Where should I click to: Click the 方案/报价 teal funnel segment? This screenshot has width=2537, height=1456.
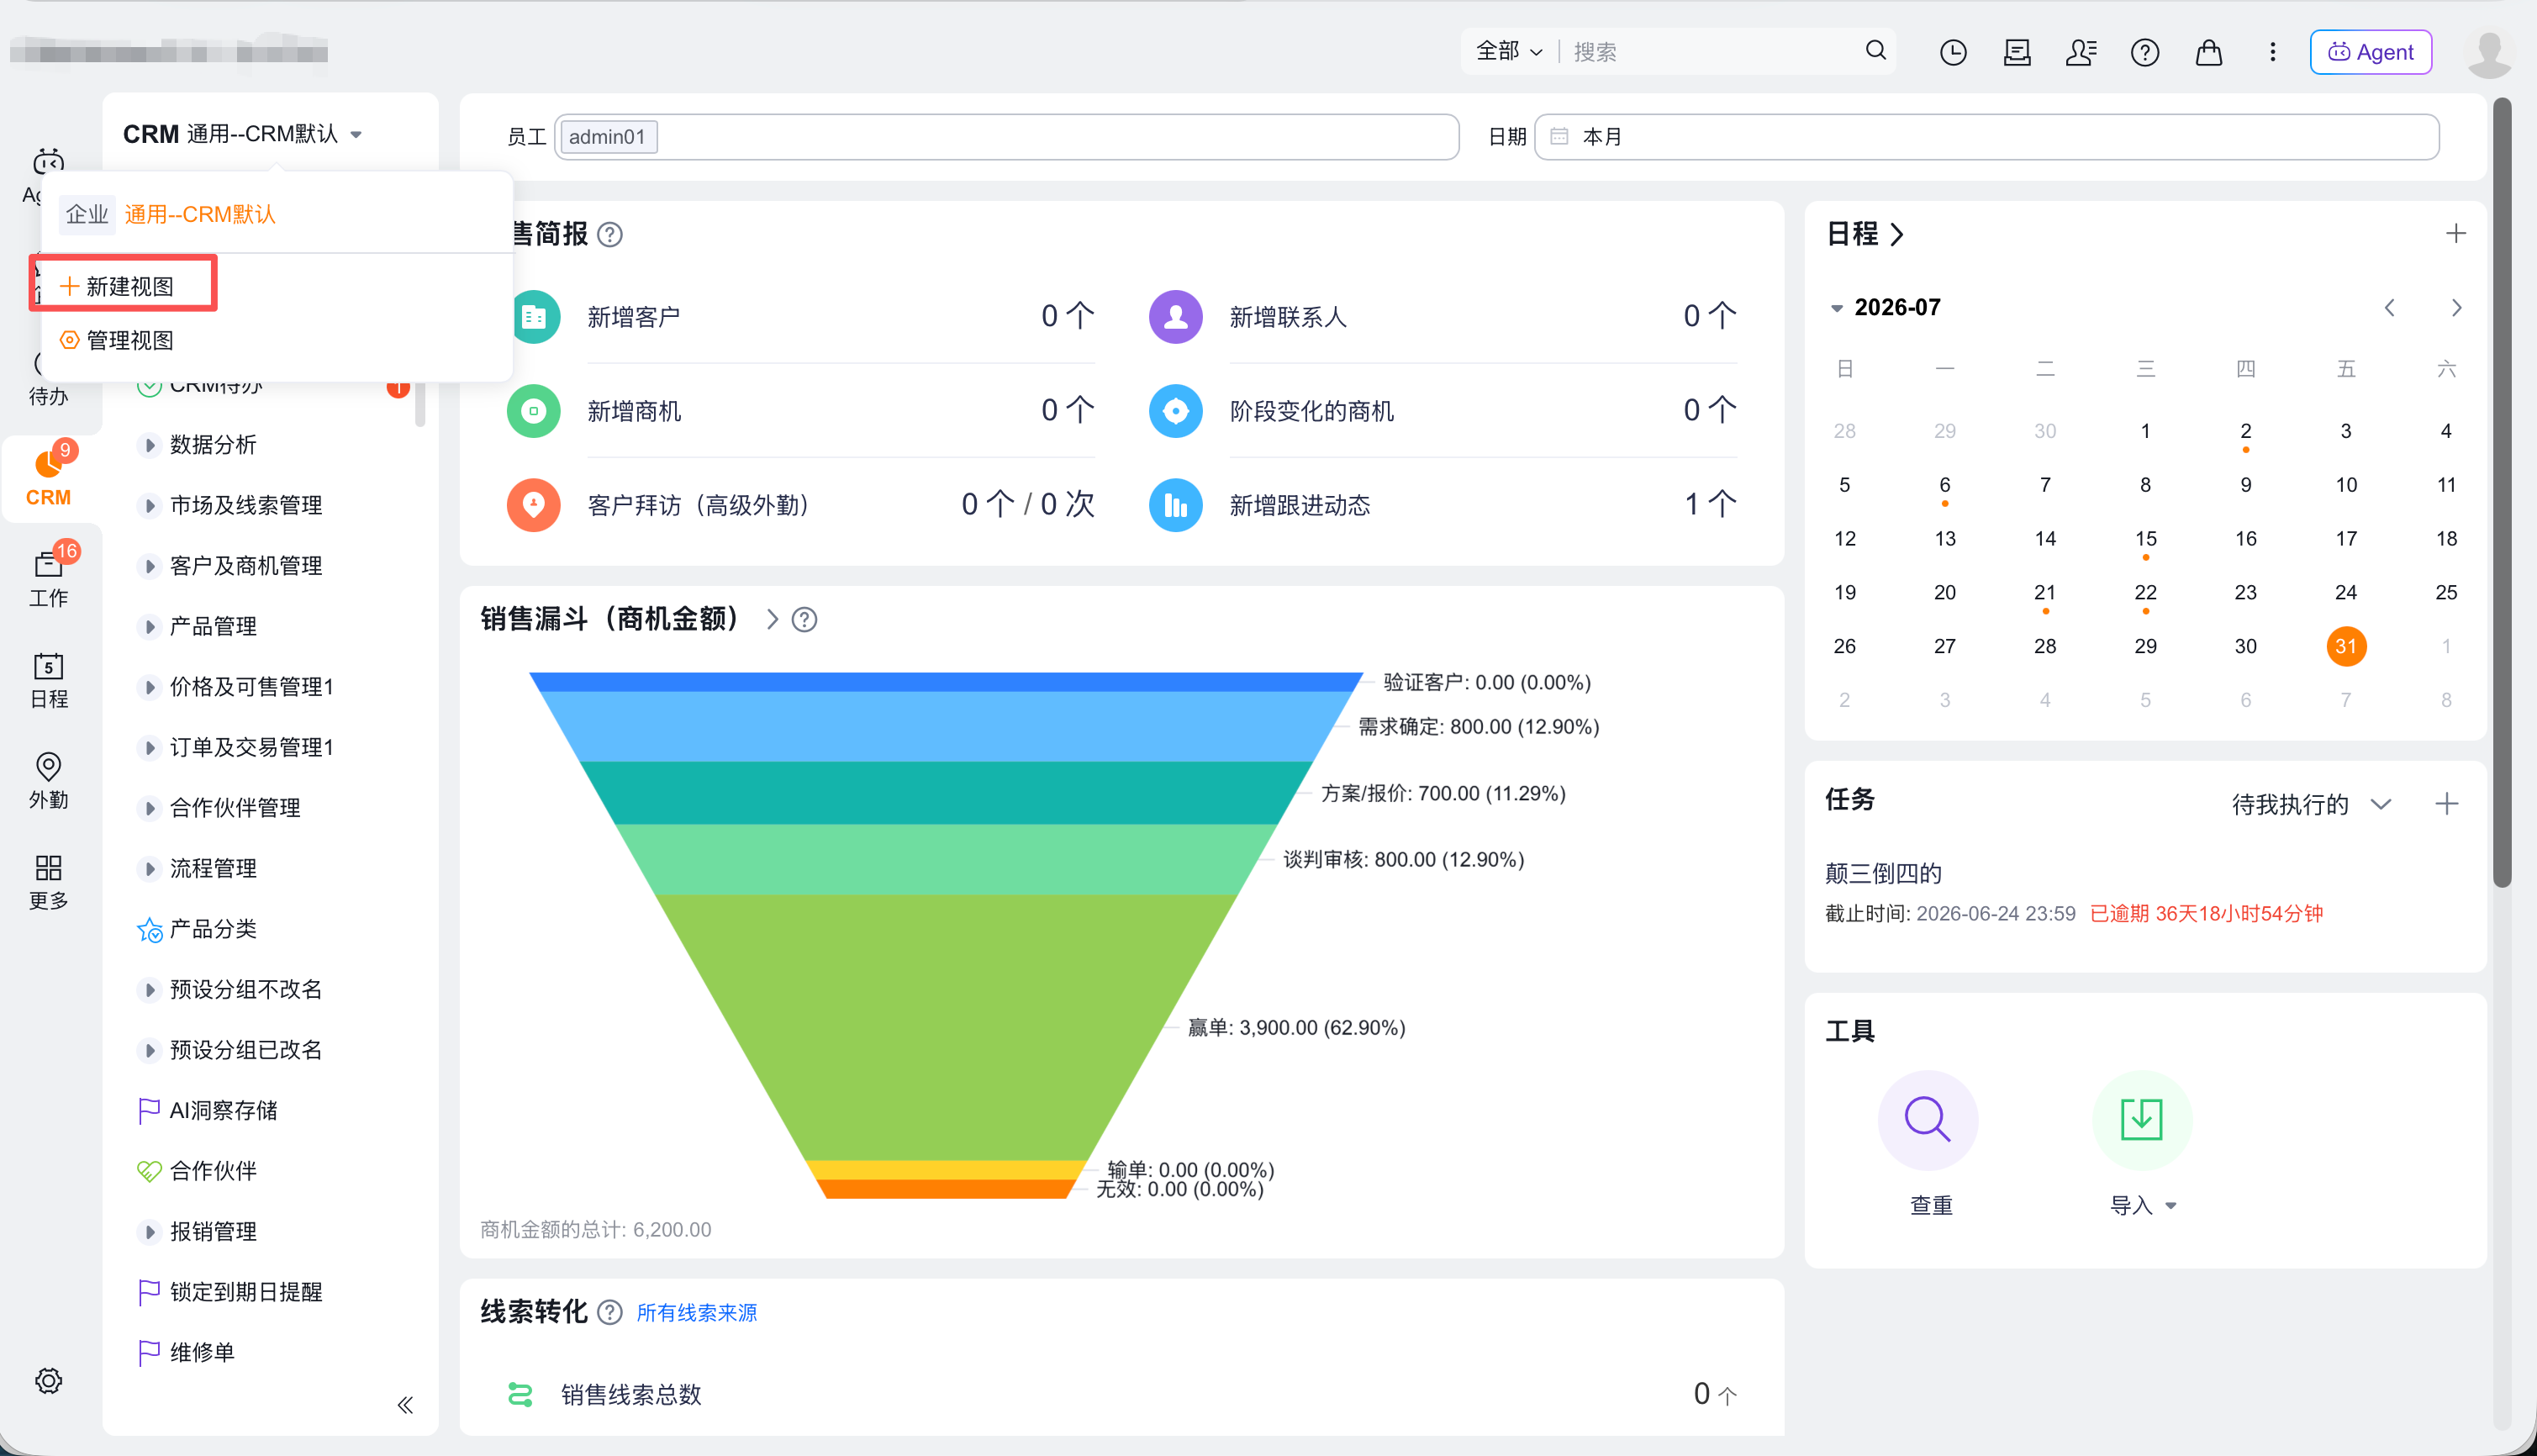tap(945, 793)
